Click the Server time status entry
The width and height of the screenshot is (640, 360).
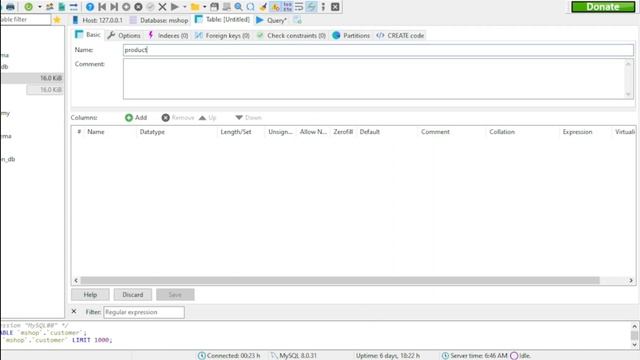tap(474, 356)
